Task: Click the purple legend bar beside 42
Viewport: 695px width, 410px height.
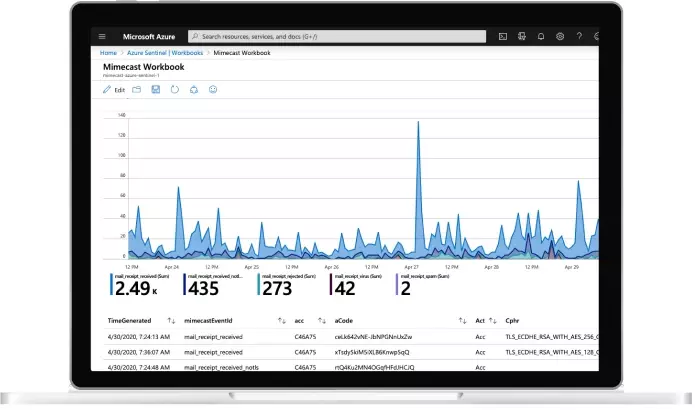Action: (x=331, y=285)
